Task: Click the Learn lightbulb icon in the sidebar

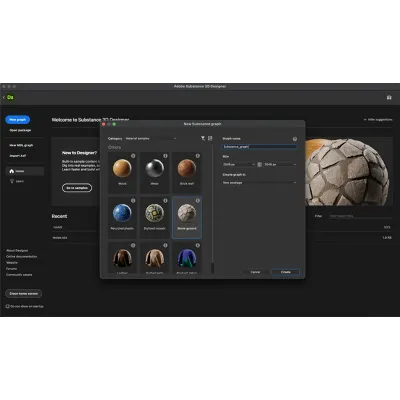Action: pyautogui.click(x=12, y=181)
